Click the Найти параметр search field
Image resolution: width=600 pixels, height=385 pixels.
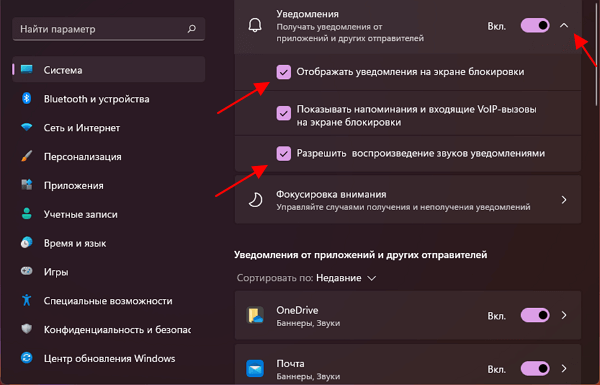[109, 29]
